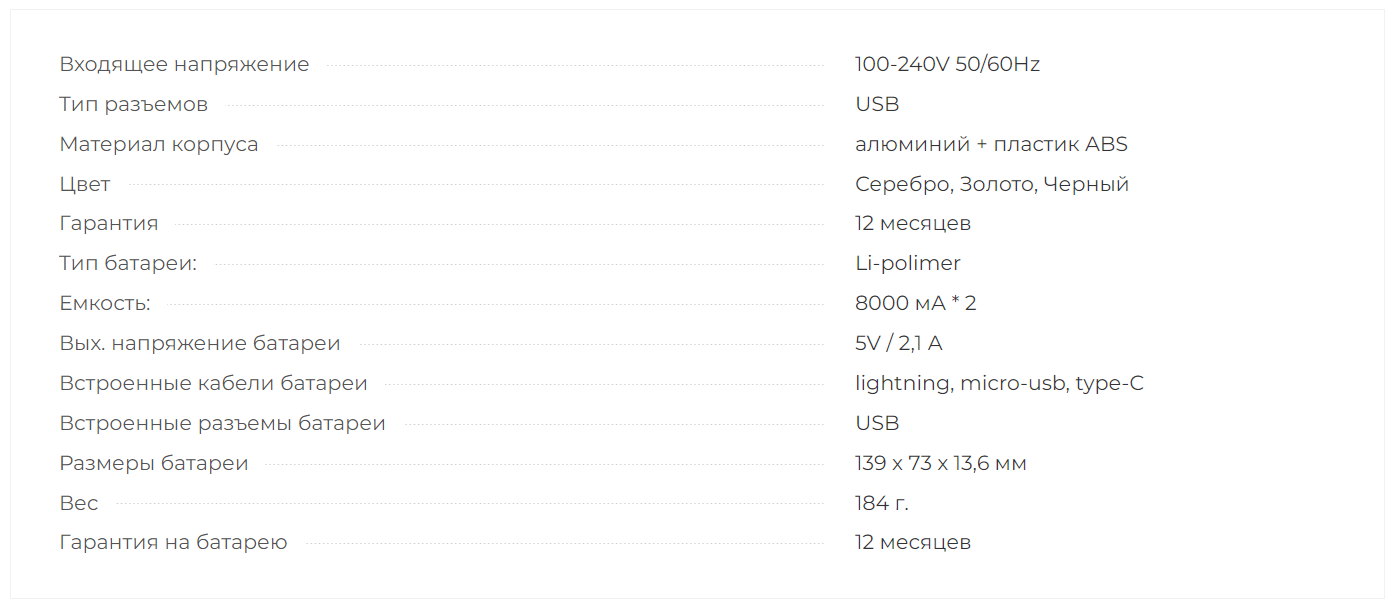
Task: Click the 'Тип разъемов' specification label
Action: pyautogui.click(x=134, y=105)
